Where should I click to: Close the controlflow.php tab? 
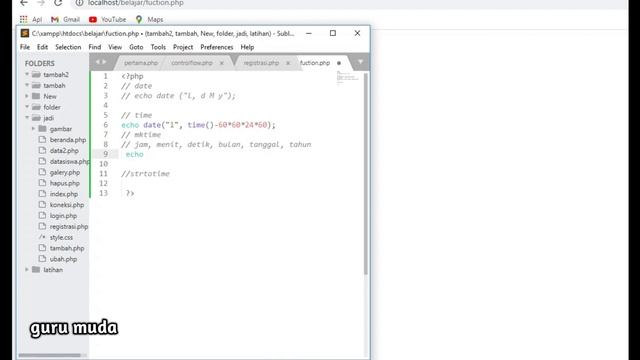coord(222,63)
